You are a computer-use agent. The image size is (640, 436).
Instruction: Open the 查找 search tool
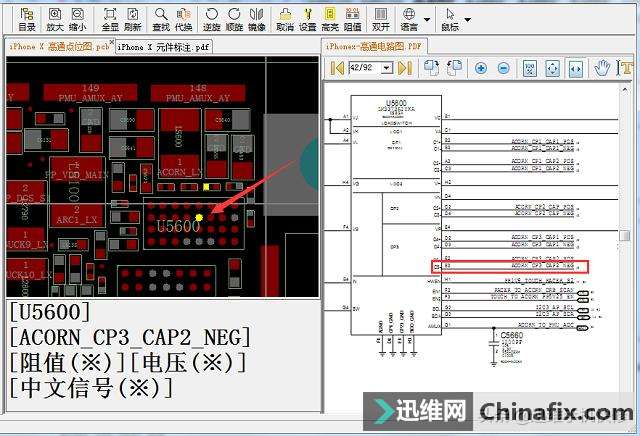(161, 19)
